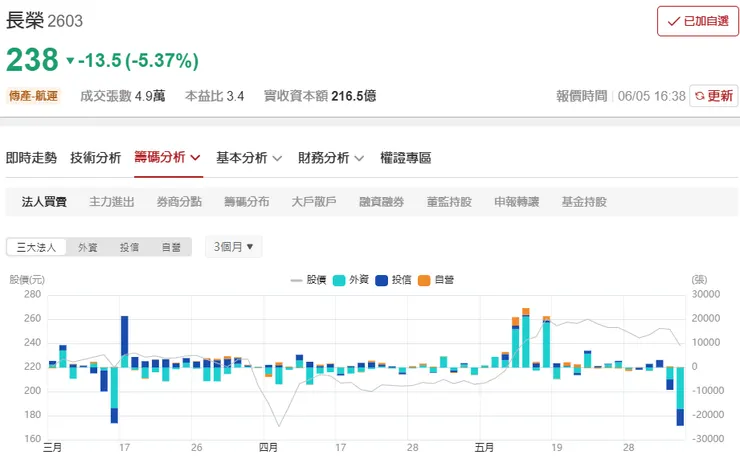Switch to the 技術分析 tab
Screen dimensions: 740x460
pos(96,158)
